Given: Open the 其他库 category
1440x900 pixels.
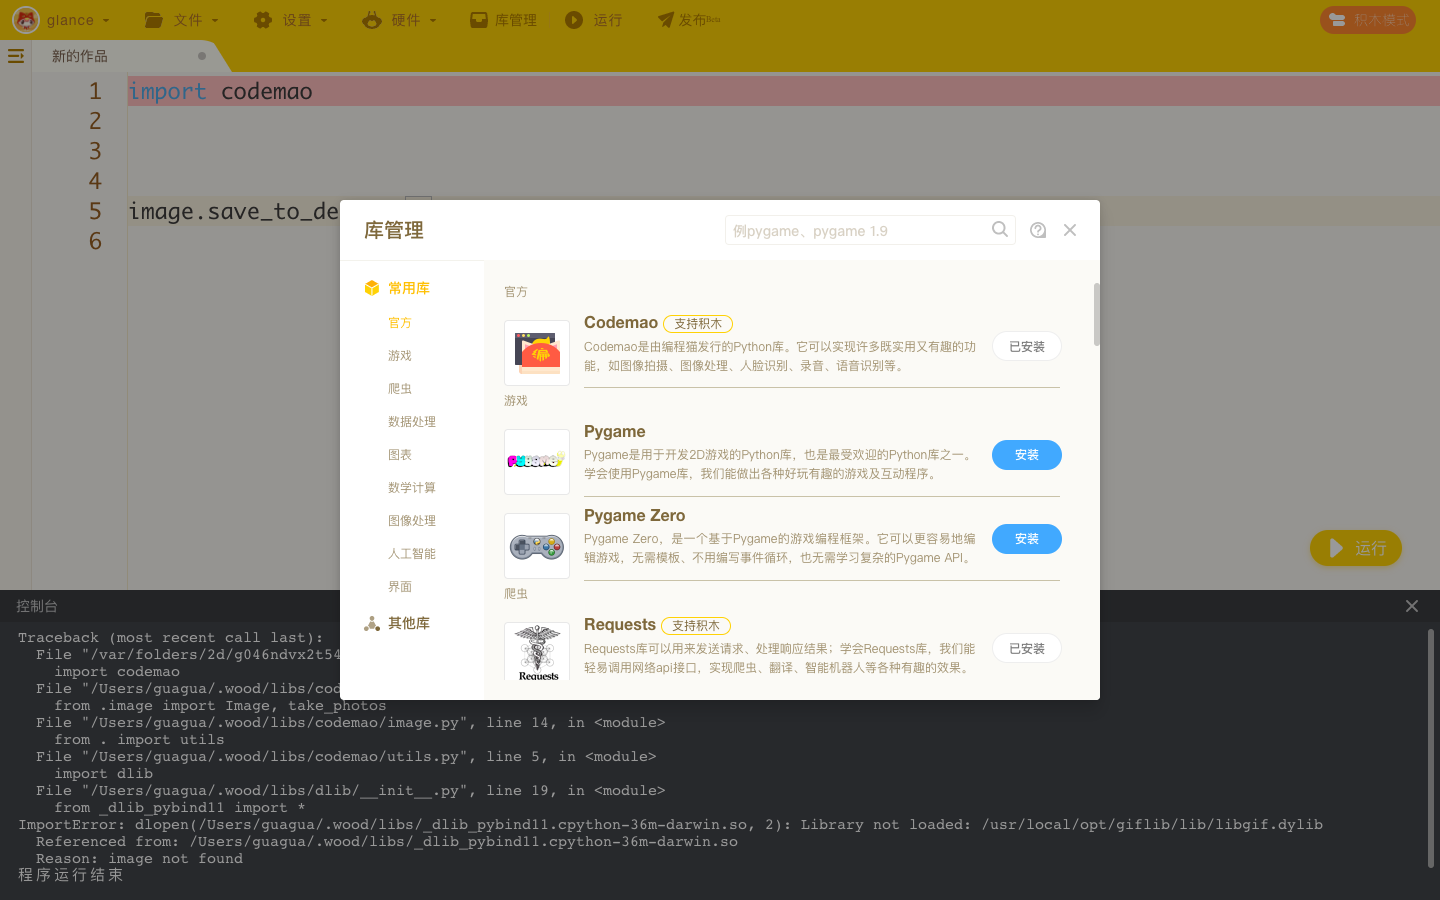Looking at the screenshot, I should click(x=397, y=623).
